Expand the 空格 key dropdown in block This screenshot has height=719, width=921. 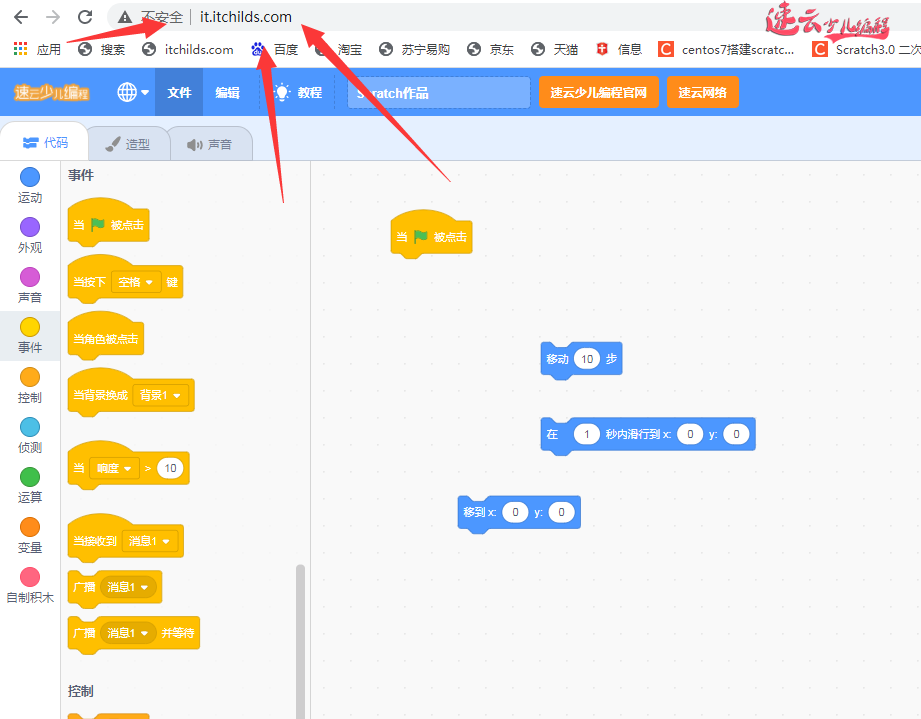coord(137,282)
